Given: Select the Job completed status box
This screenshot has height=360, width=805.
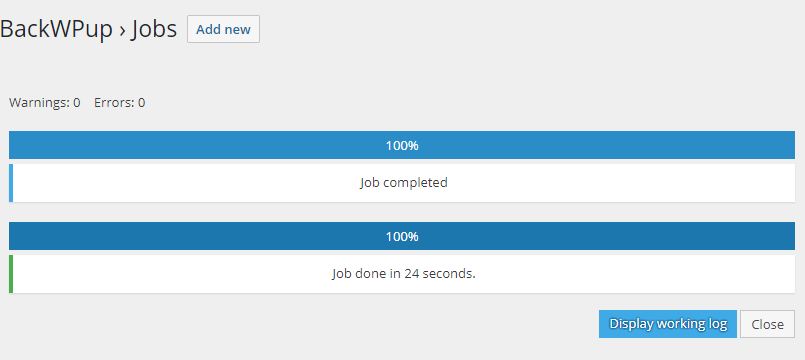Looking at the screenshot, I should (x=402, y=183).
